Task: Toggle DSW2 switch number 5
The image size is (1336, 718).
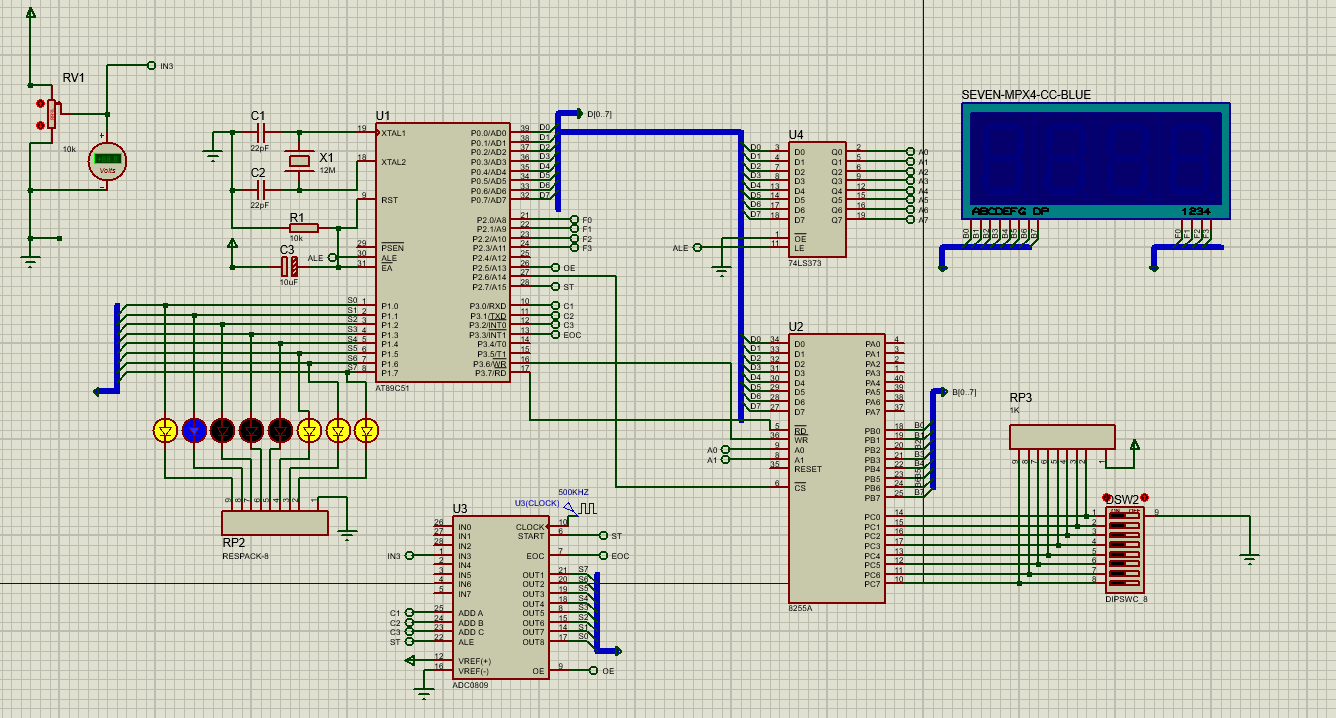Action: pyautogui.click(x=1126, y=553)
